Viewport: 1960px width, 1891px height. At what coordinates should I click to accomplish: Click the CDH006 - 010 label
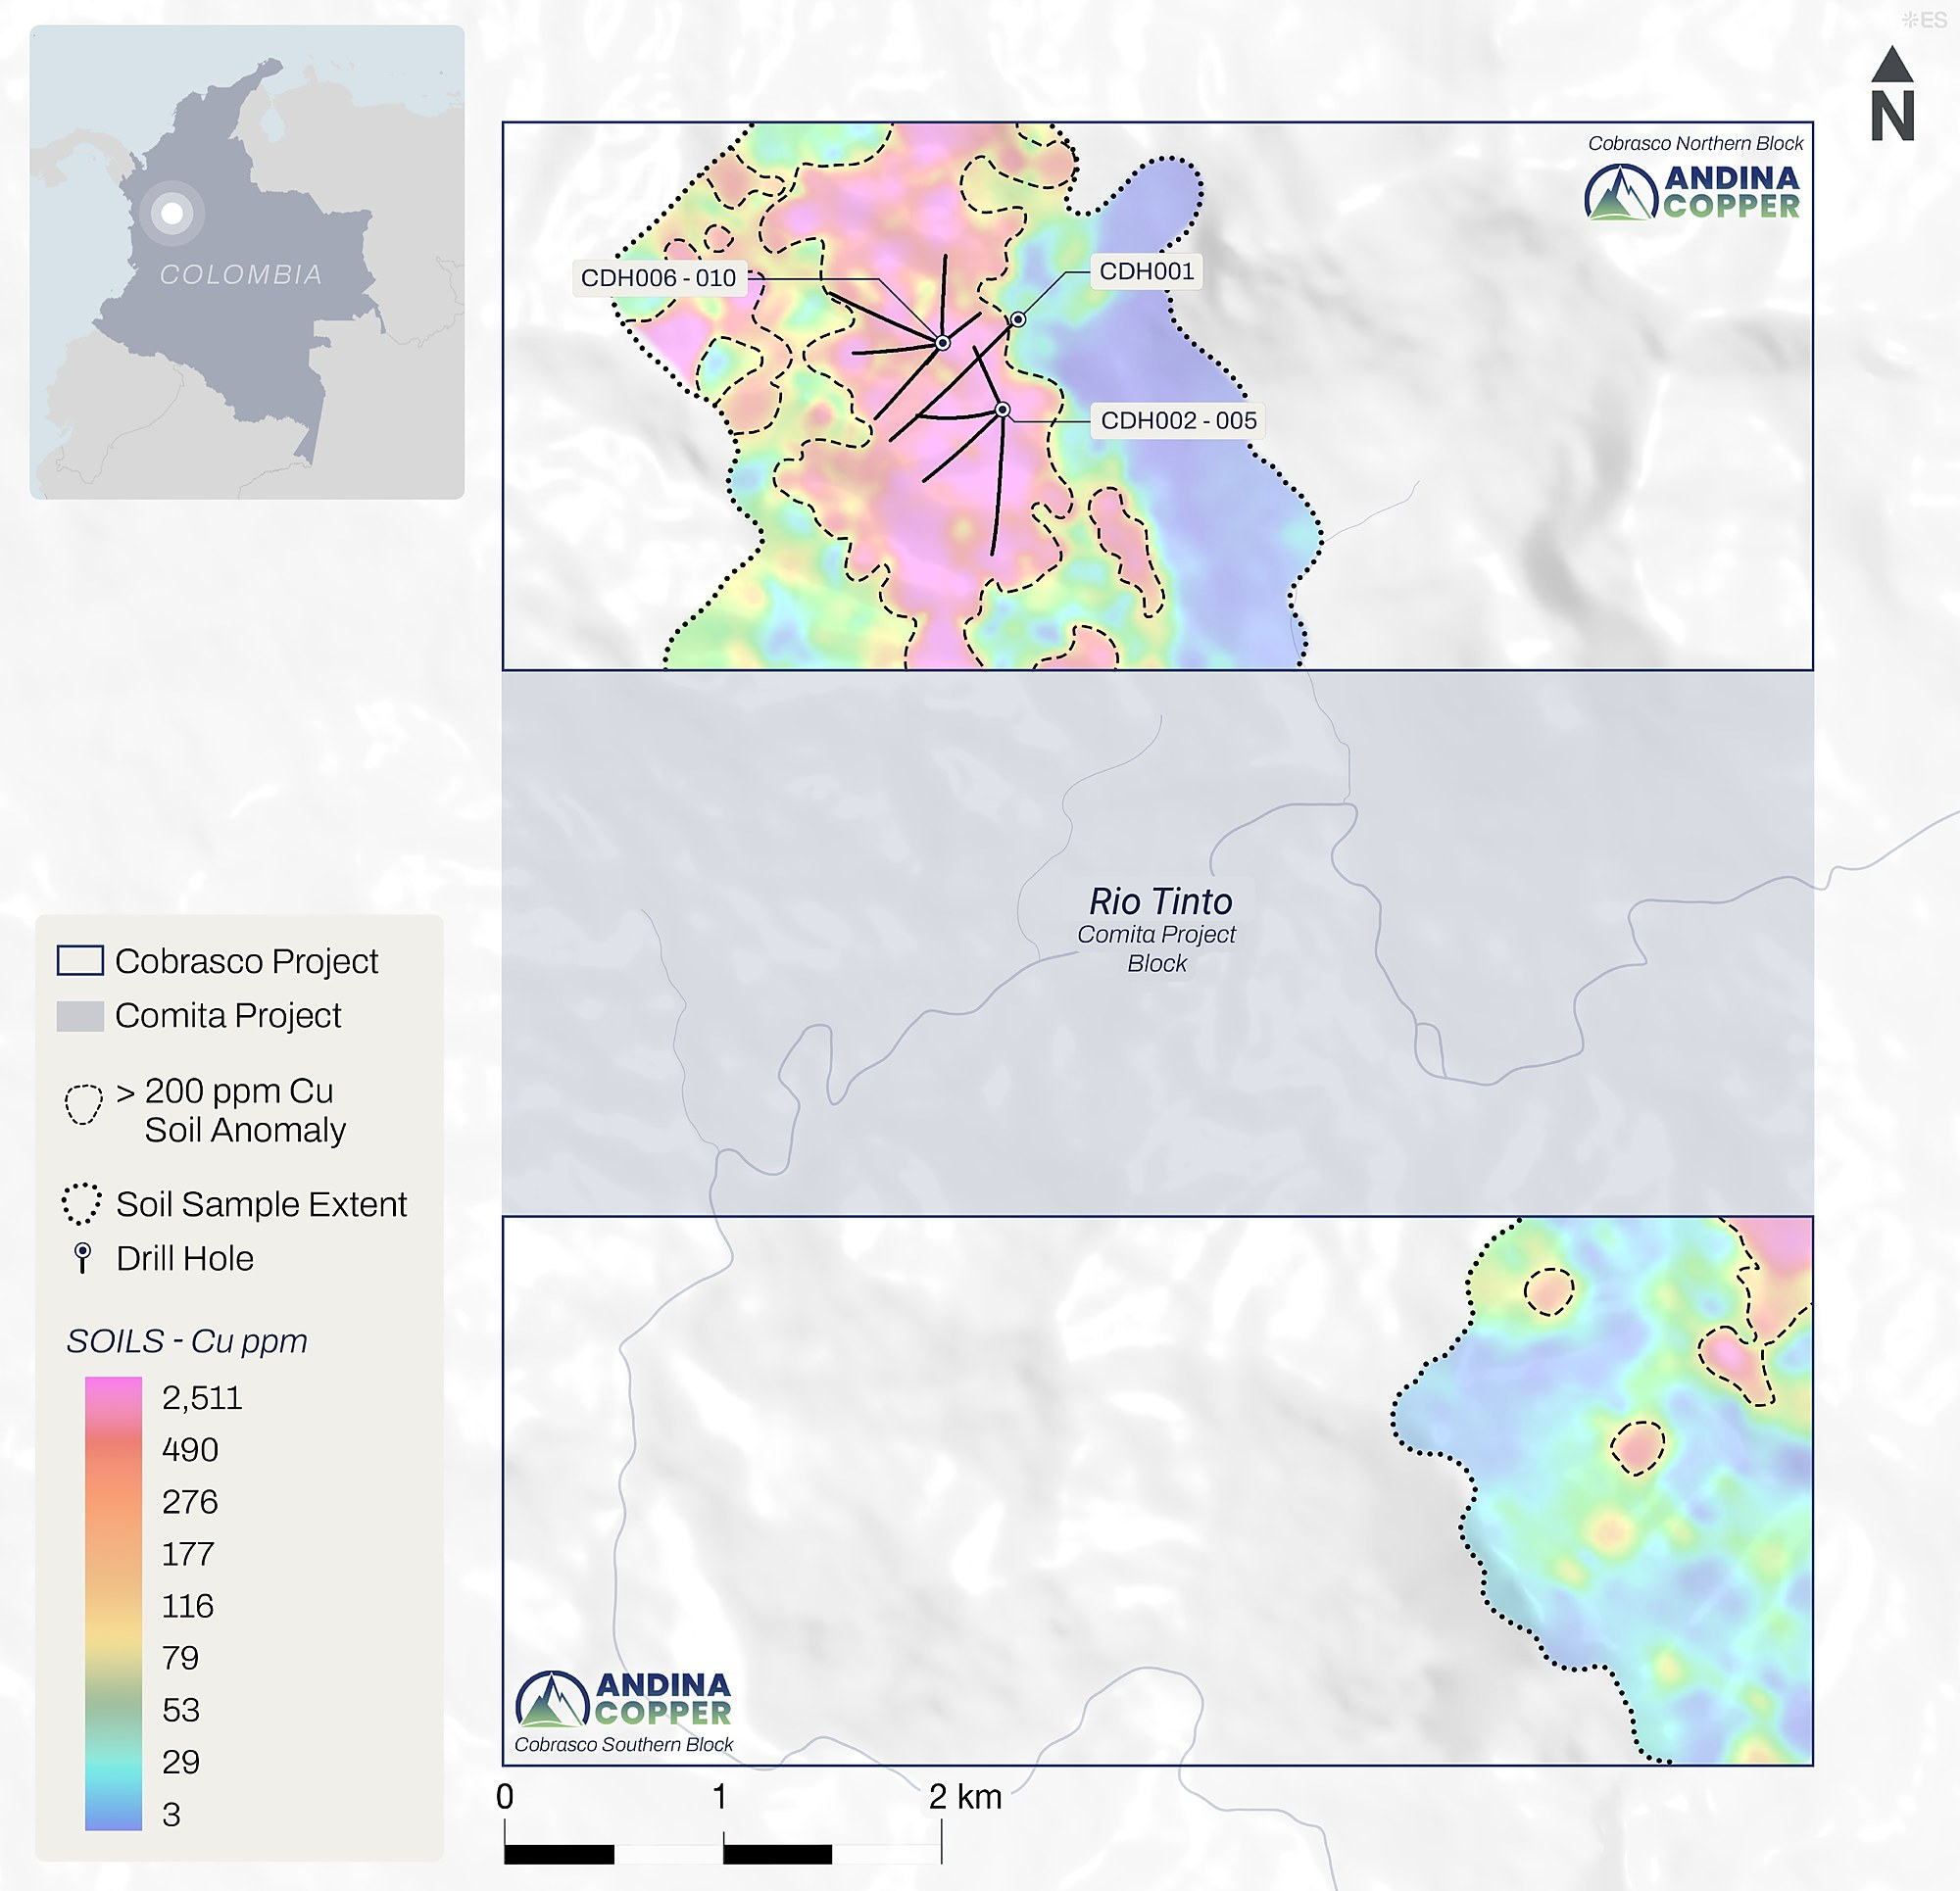(659, 278)
